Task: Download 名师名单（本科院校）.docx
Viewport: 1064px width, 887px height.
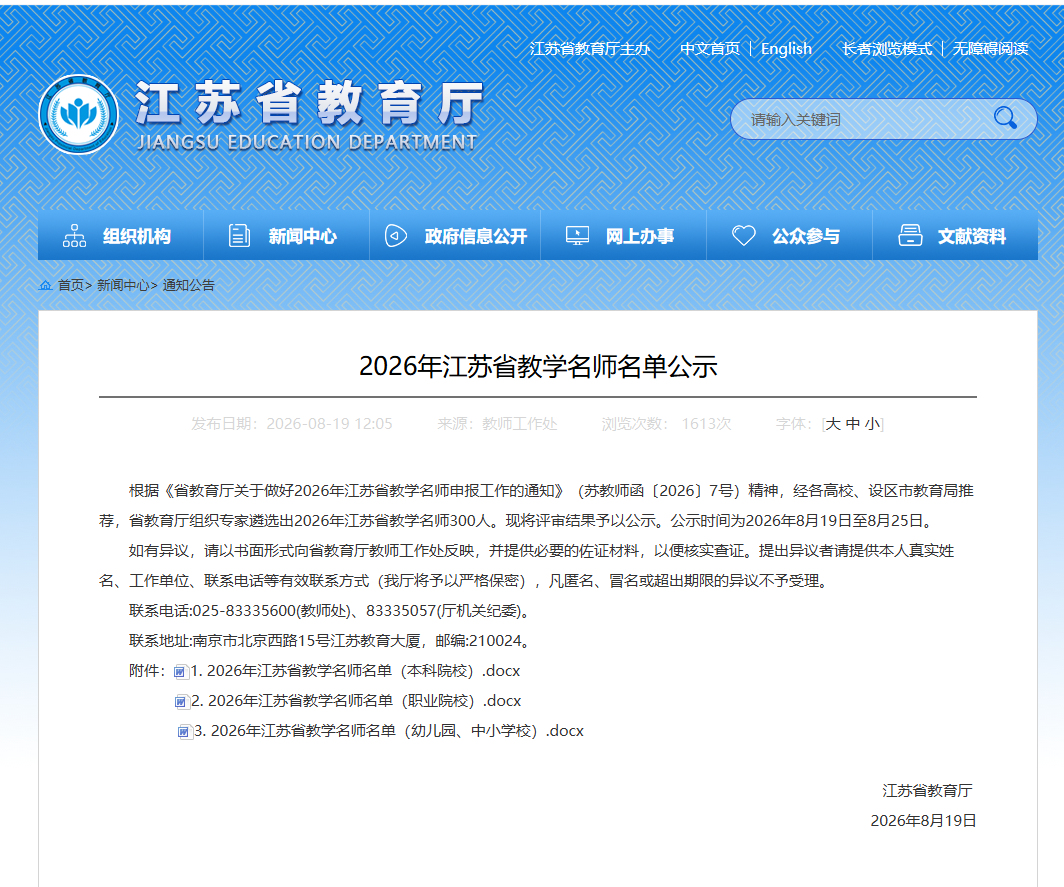Action: tap(355, 671)
